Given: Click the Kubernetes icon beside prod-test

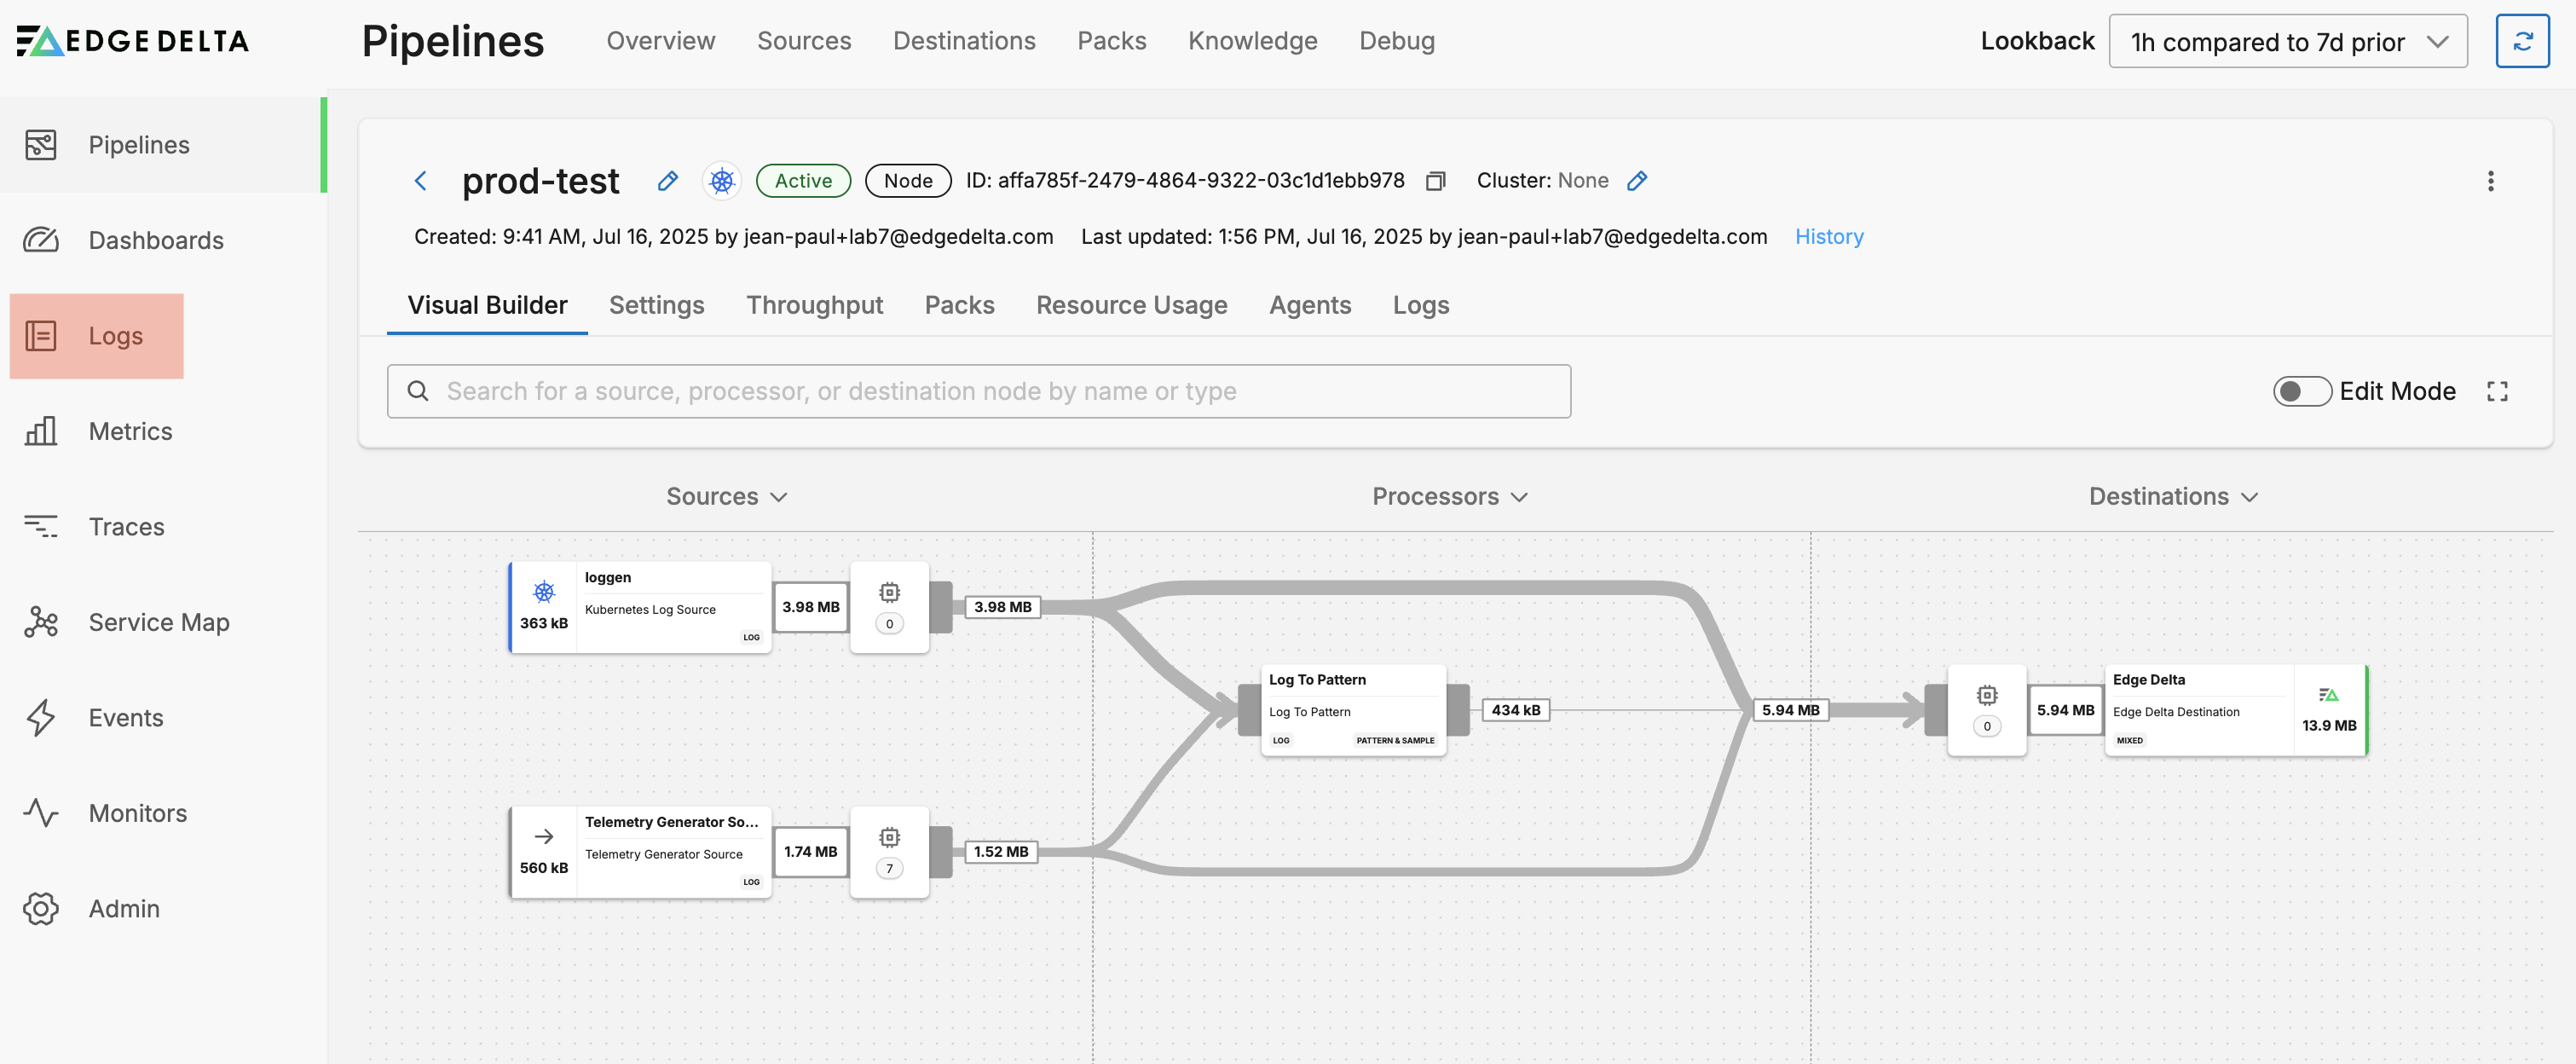Looking at the screenshot, I should click(722, 181).
